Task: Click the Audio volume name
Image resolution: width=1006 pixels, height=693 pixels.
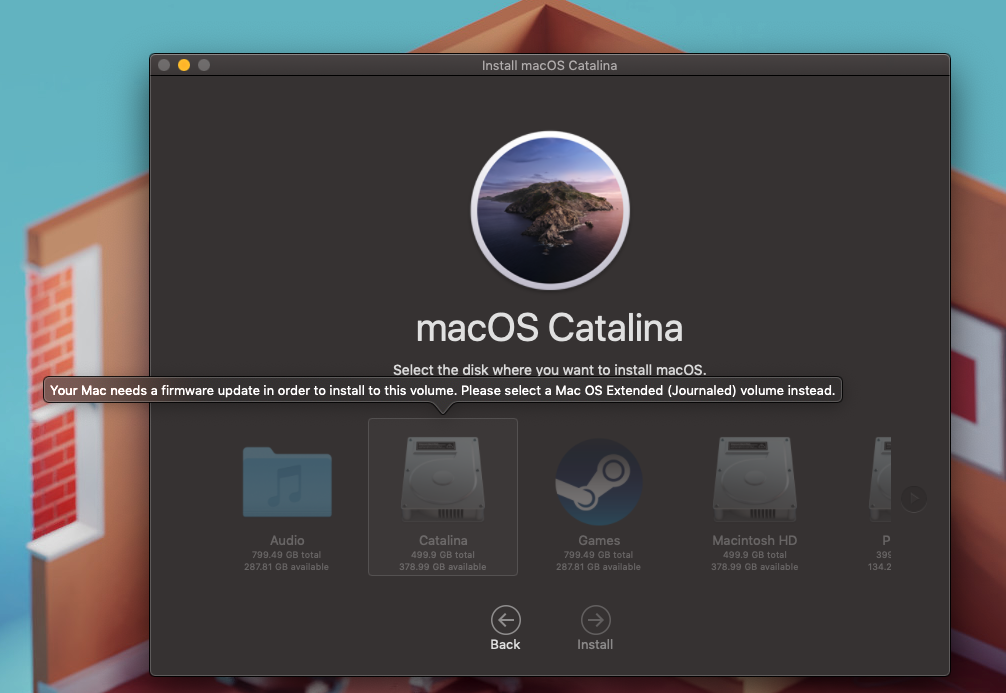Action: (287, 540)
